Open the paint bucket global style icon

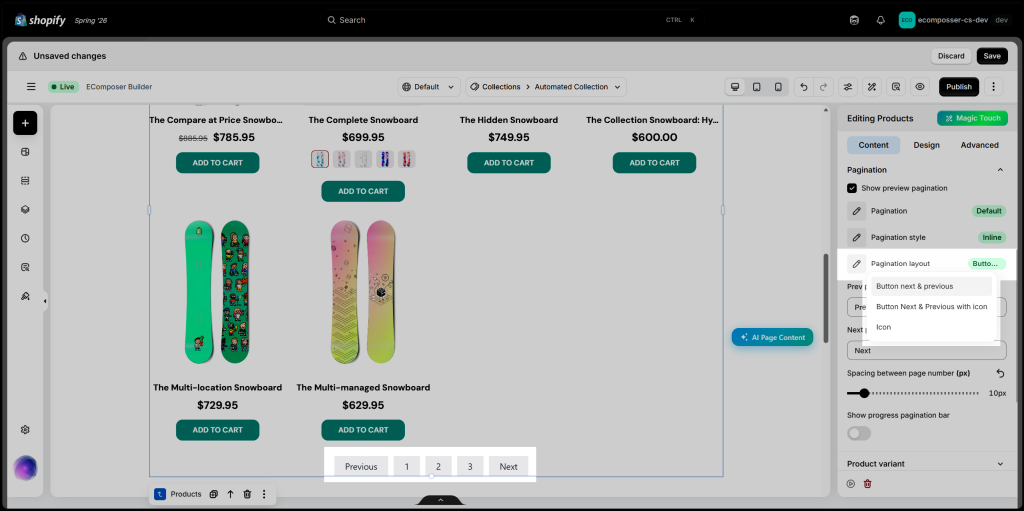(x=25, y=296)
